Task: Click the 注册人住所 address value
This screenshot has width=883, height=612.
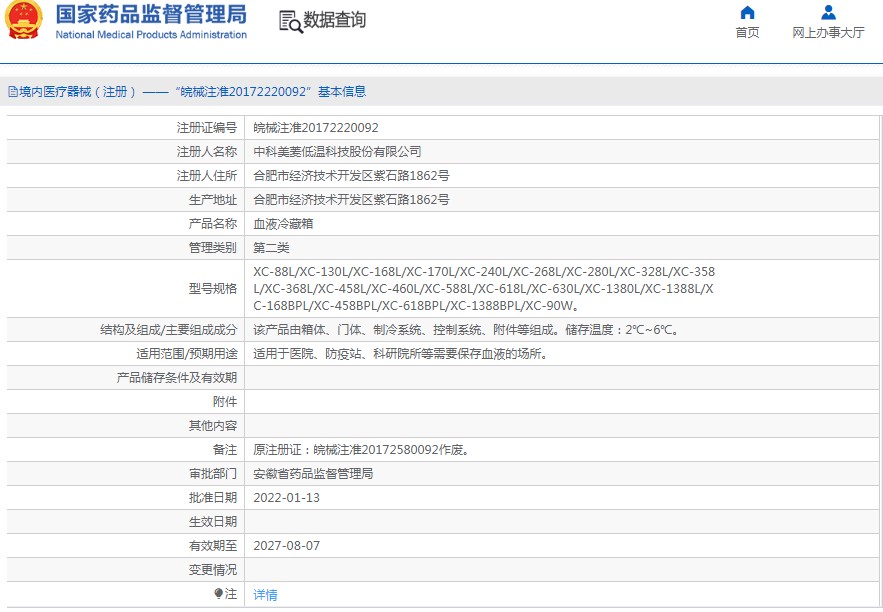Action: 351,176
